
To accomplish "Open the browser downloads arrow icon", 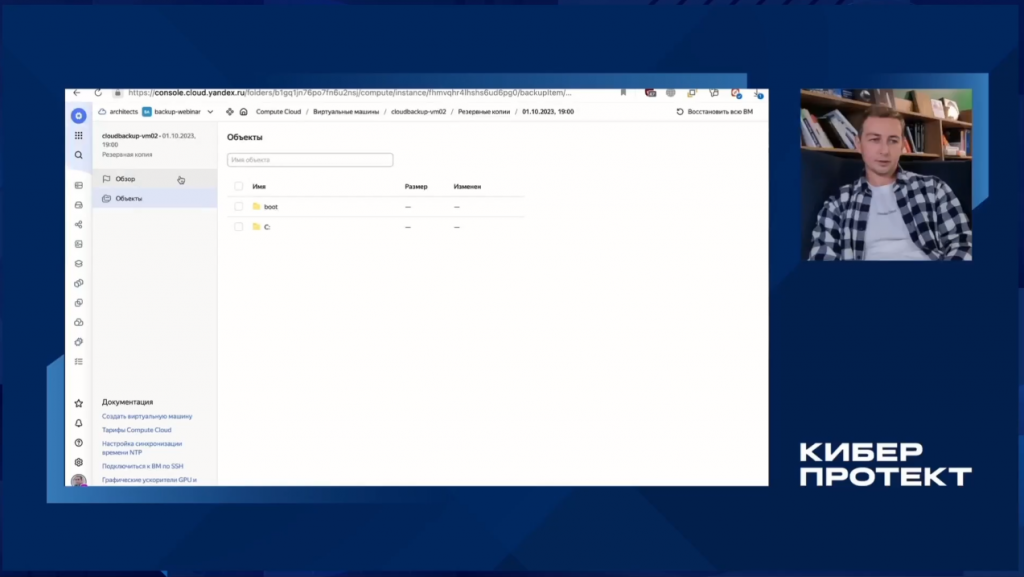I will (758, 93).
